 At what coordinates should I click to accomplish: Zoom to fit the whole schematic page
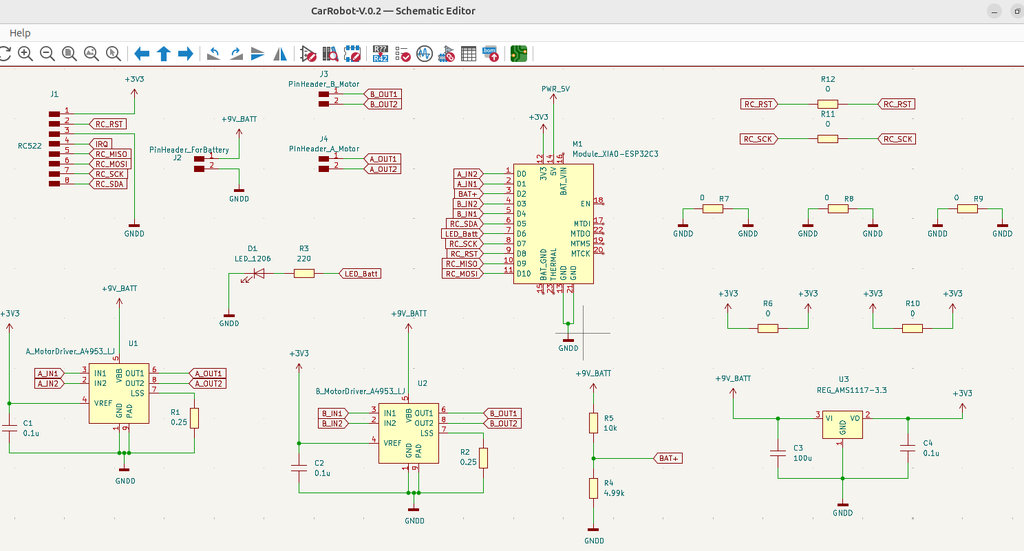click(69, 53)
